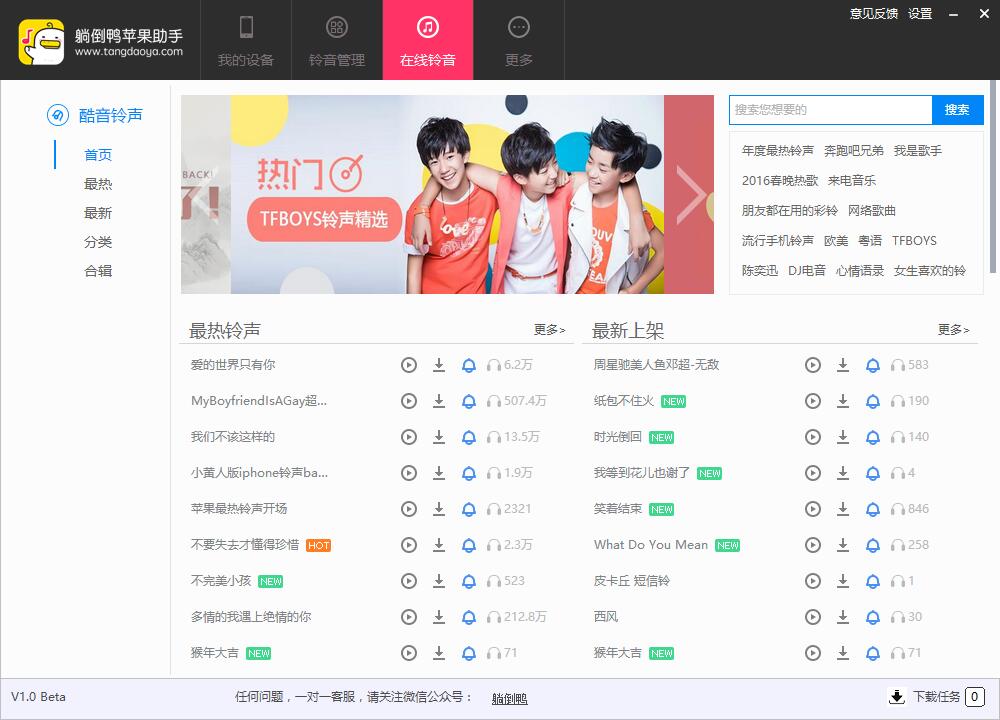
Task: Click the 躺倒鸭 WeChat link
Action: click(x=510, y=698)
